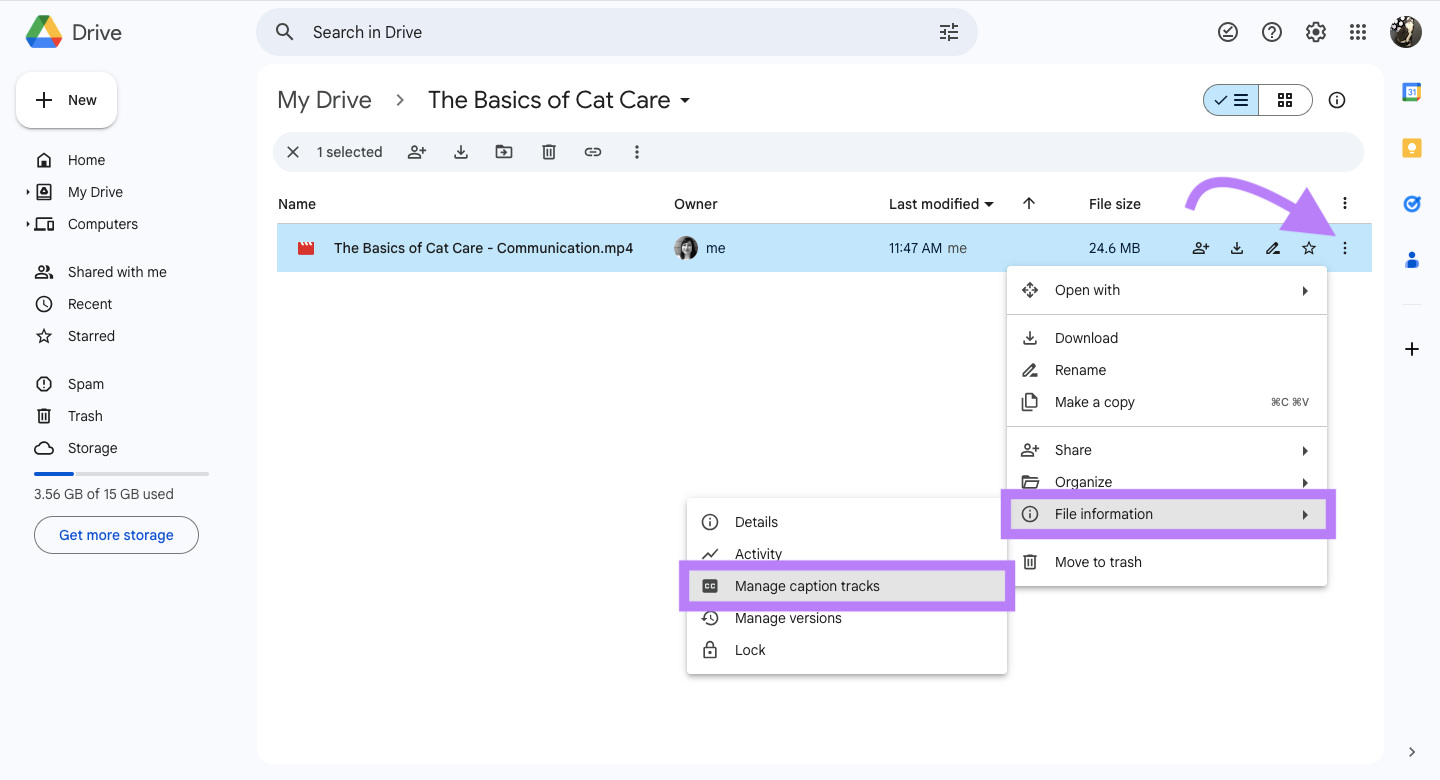The width and height of the screenshot is (1440, 780).
Task: Copy the file link from the toolbar
Action: 593,151
